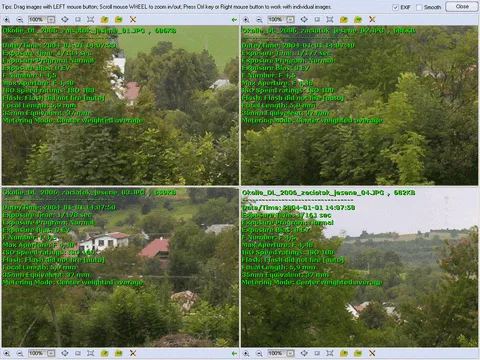Image resolution: width=480 pixels, height=360 pixels.
Task: Click the fit-to-view crosshair icon for image _01
Action: point(65,20)
